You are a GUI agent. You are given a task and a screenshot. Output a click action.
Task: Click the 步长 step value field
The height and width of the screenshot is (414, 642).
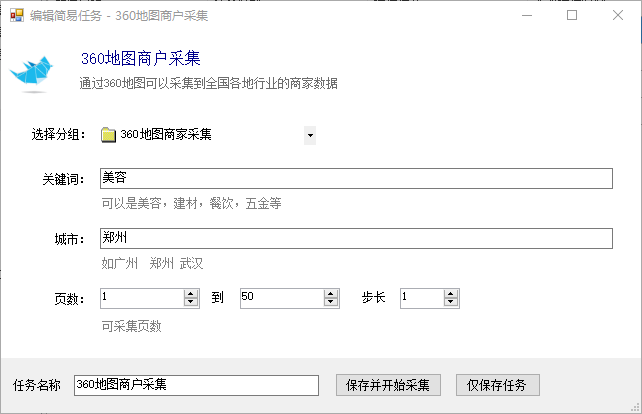422,298
